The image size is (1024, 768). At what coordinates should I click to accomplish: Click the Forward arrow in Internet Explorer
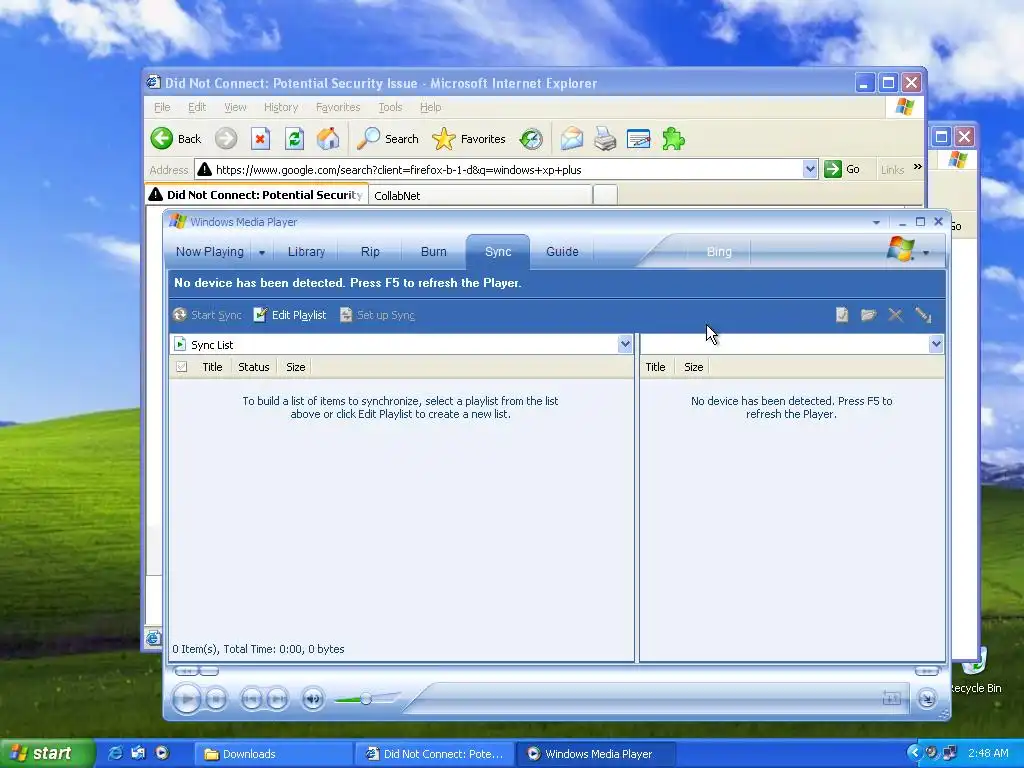226,138
